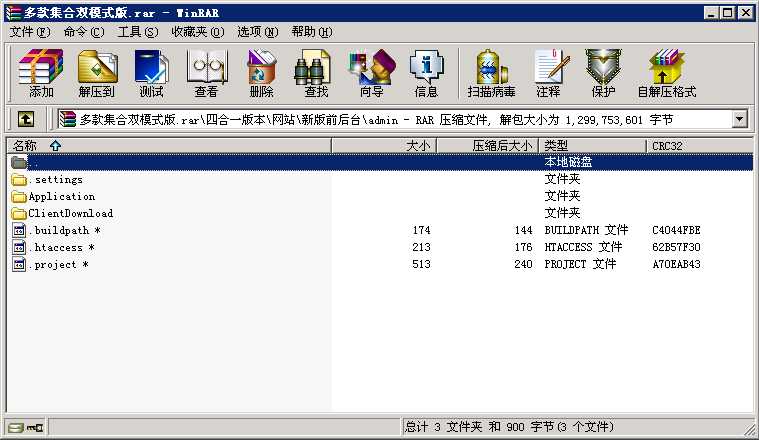This screenshot has width=759, height=440.
Task: Launch the 向导 (Wizard) tool
Action: click(372, 73)
